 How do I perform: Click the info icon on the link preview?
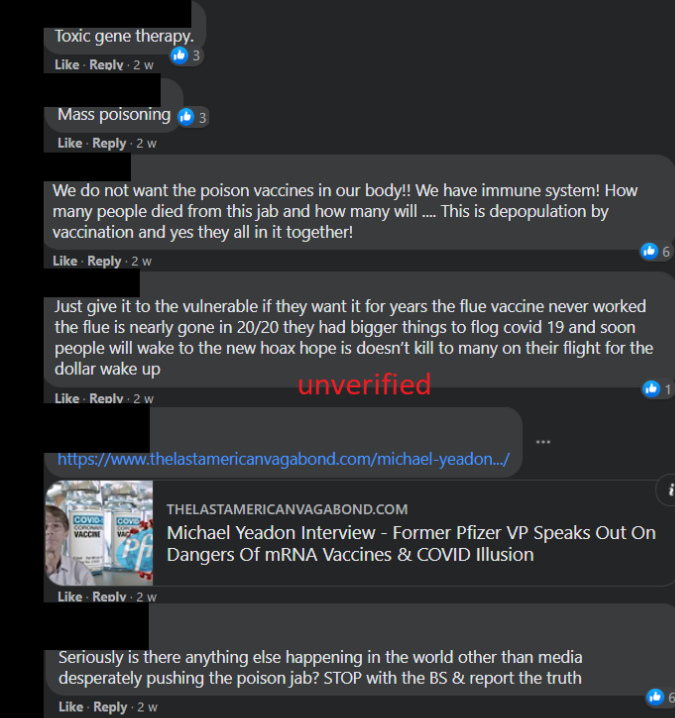pos(670,490)
